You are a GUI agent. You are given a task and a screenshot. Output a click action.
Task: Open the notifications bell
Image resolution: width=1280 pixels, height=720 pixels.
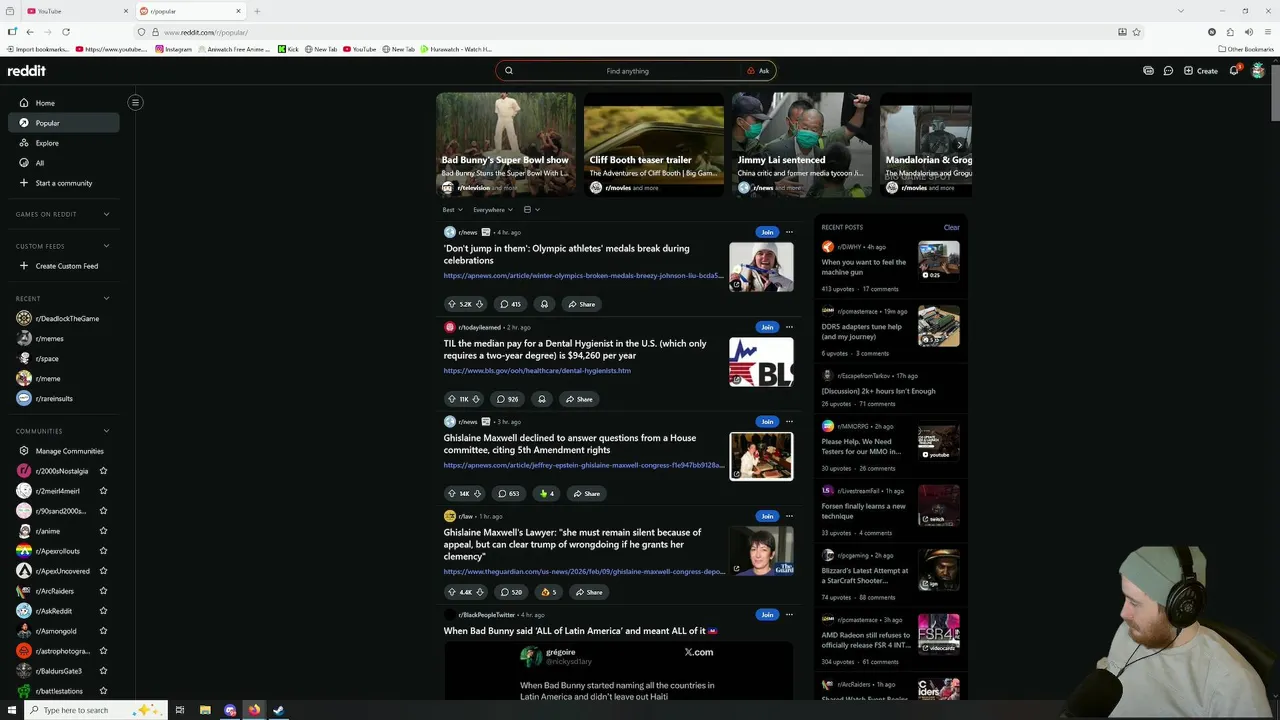pos(1234,71)
